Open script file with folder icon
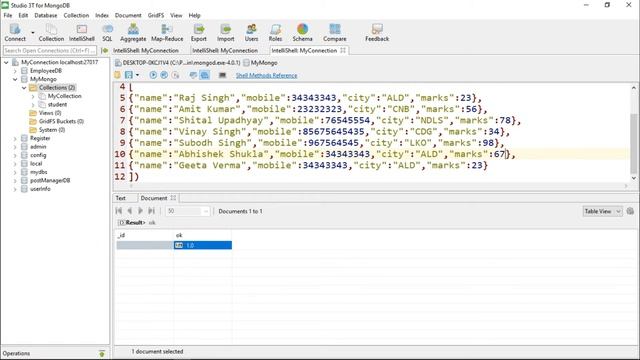 click(118, 75)
